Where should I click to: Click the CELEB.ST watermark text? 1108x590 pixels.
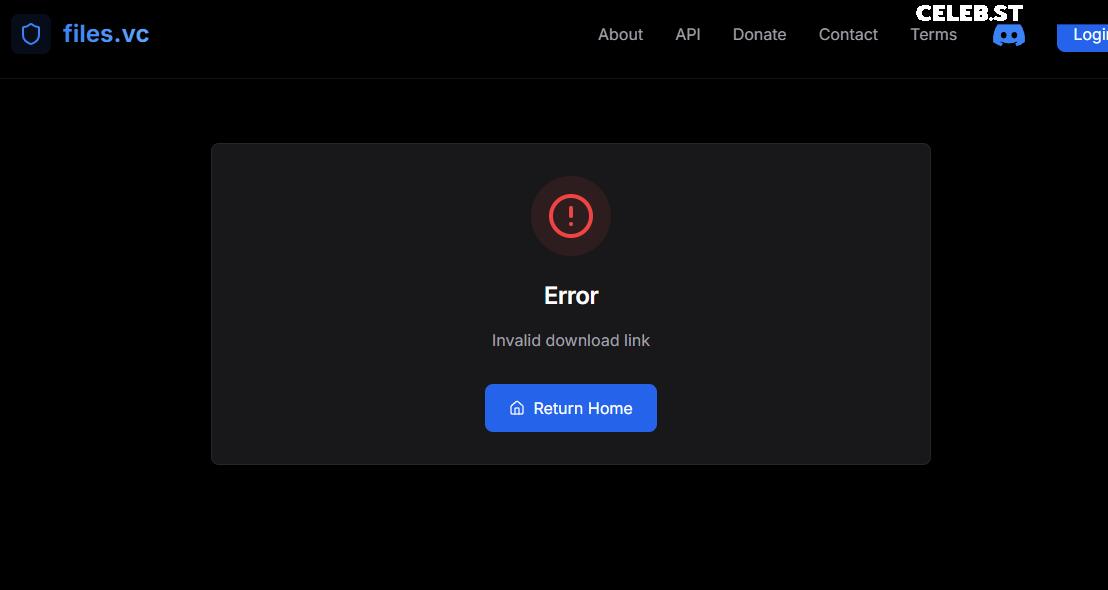tap(969, 13)
